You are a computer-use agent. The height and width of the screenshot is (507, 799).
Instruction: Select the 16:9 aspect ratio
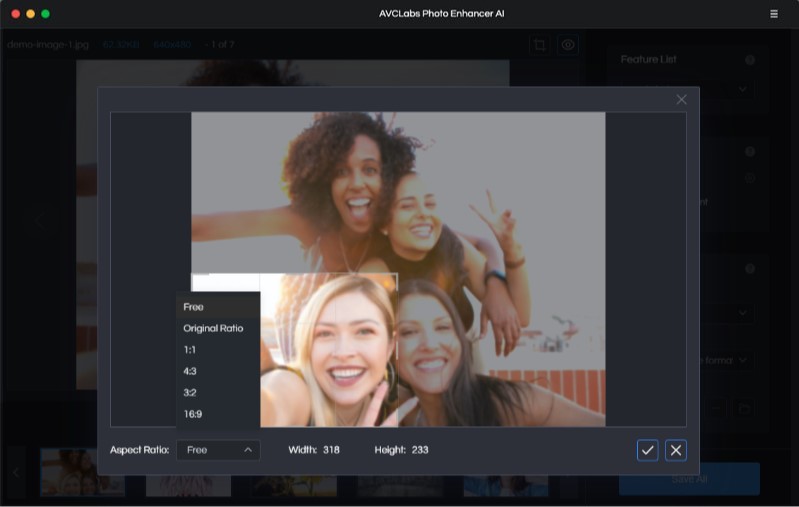218,414
